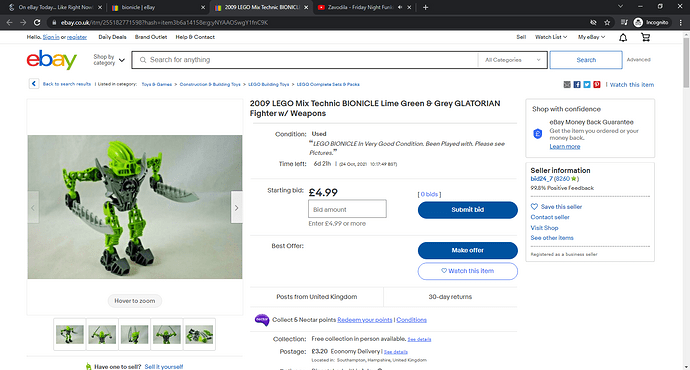Bookmark this page with star icon
The width and height of the screenshot is (690, 370).
pyautogui.click(x=607, y=22)
